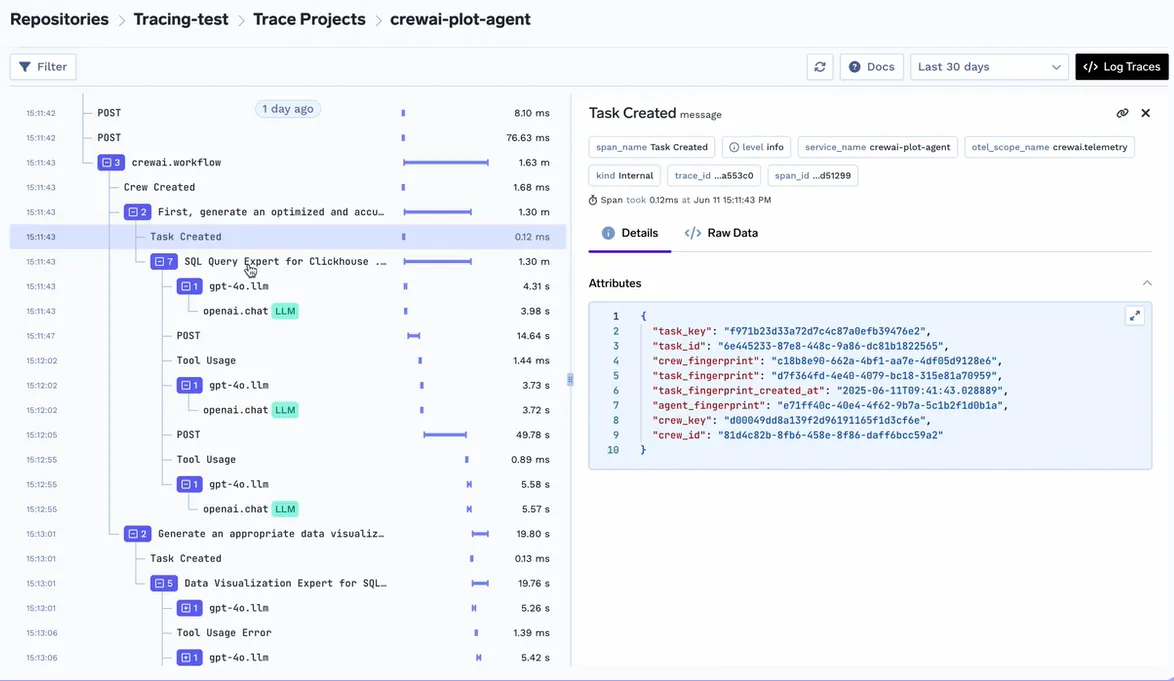Image resolution: width=1174 pixels, height=681 pixels.
Task: Close the Task Created details panel
Action: point(1146,112)
